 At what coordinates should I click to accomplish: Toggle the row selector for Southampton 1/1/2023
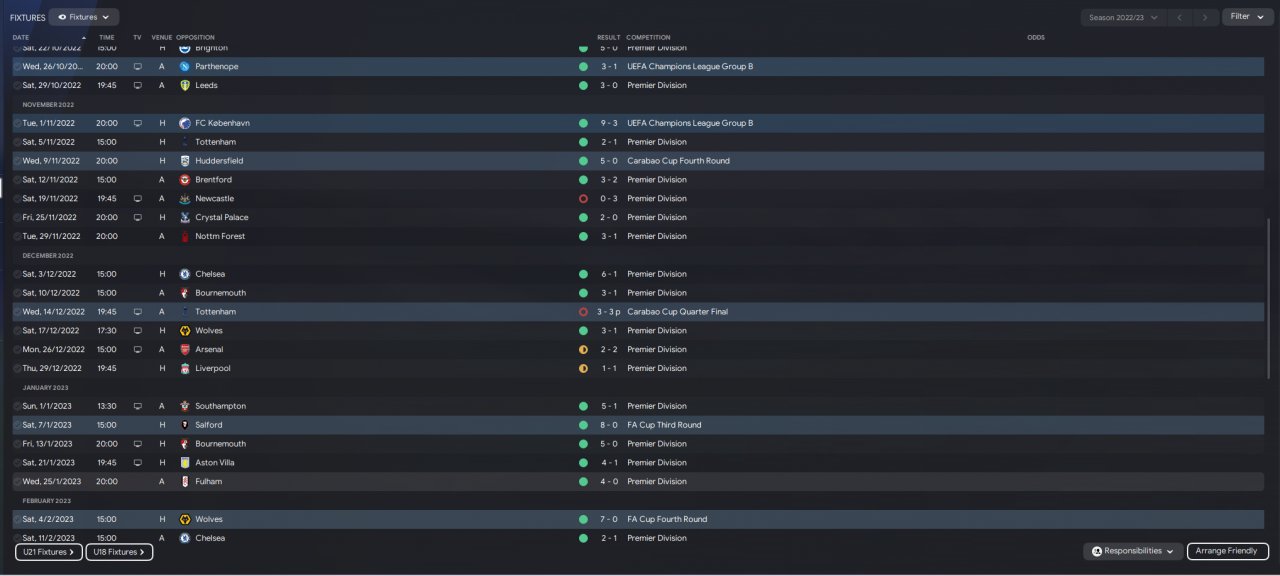17,406
